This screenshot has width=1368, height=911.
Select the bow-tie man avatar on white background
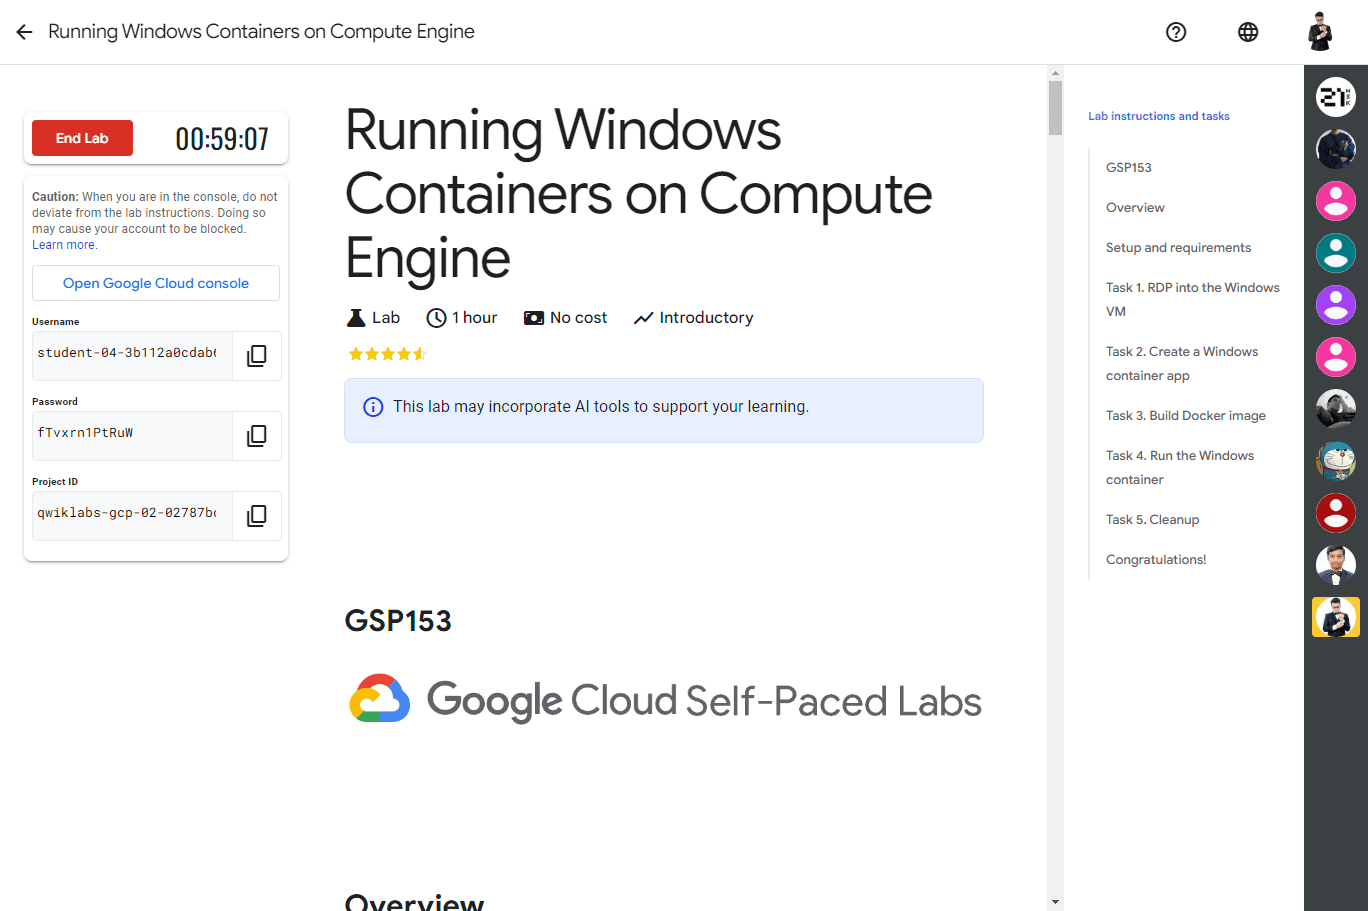click(1336, 565)
